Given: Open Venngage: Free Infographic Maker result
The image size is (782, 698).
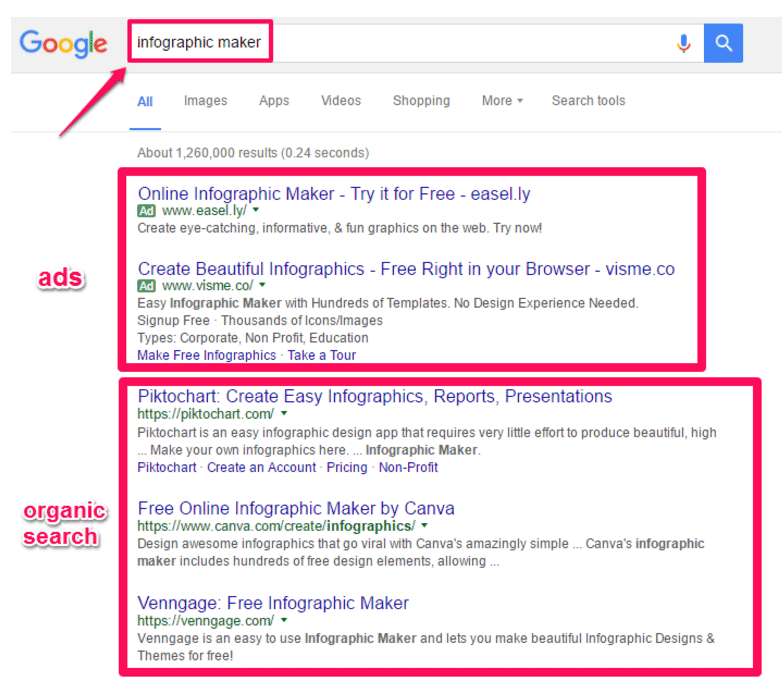Looking at the screenshot, I should [x=273, y=603].
